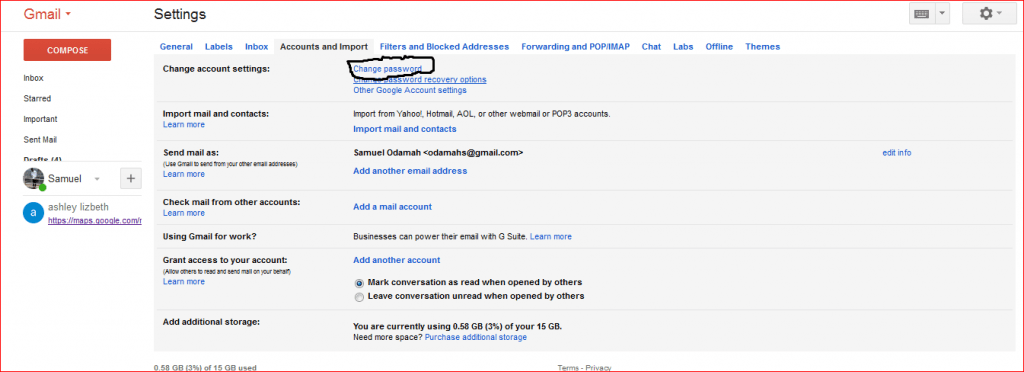Click the 'currently using 0.58 GB' storage text
Viewport: 1024px width, 372px height.
(x=457, y=326)
